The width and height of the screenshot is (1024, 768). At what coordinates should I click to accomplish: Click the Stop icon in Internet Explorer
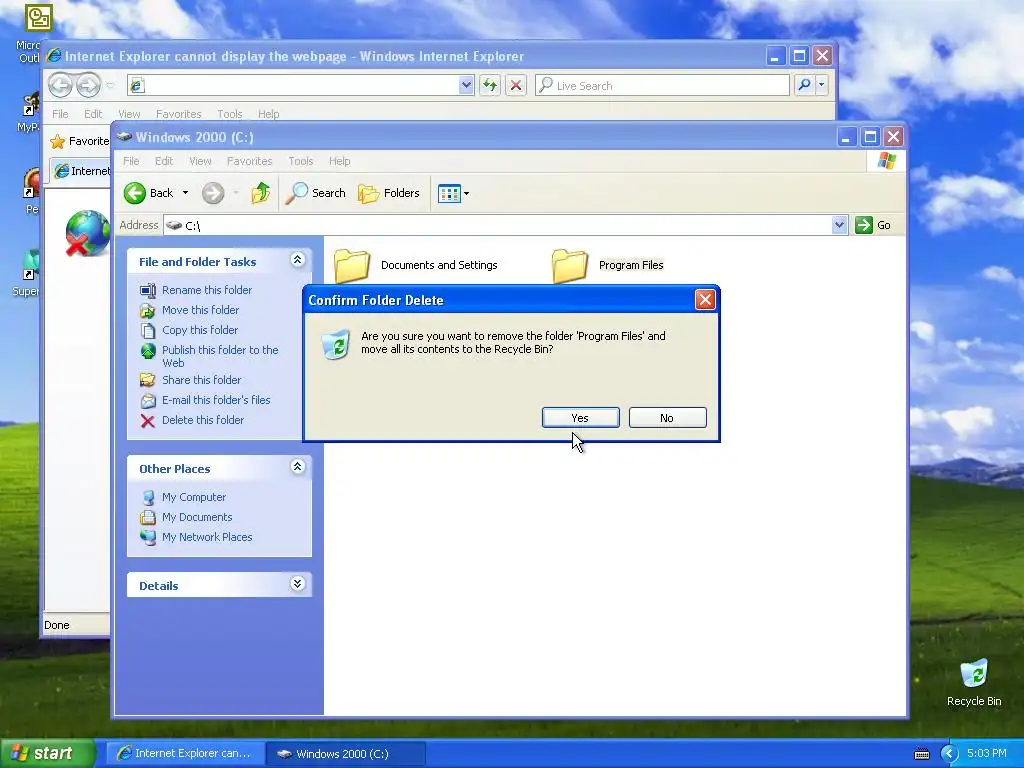point(516,85)
